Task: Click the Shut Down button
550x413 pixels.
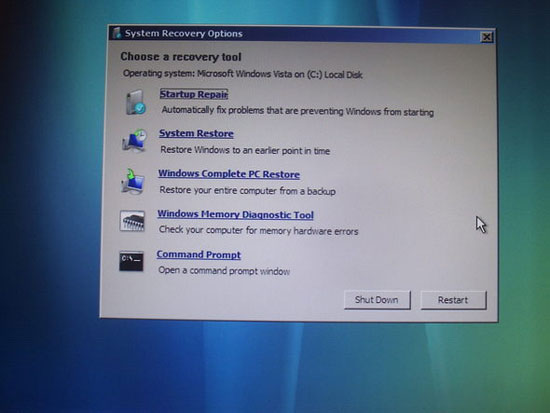Action: click(377, 300)
